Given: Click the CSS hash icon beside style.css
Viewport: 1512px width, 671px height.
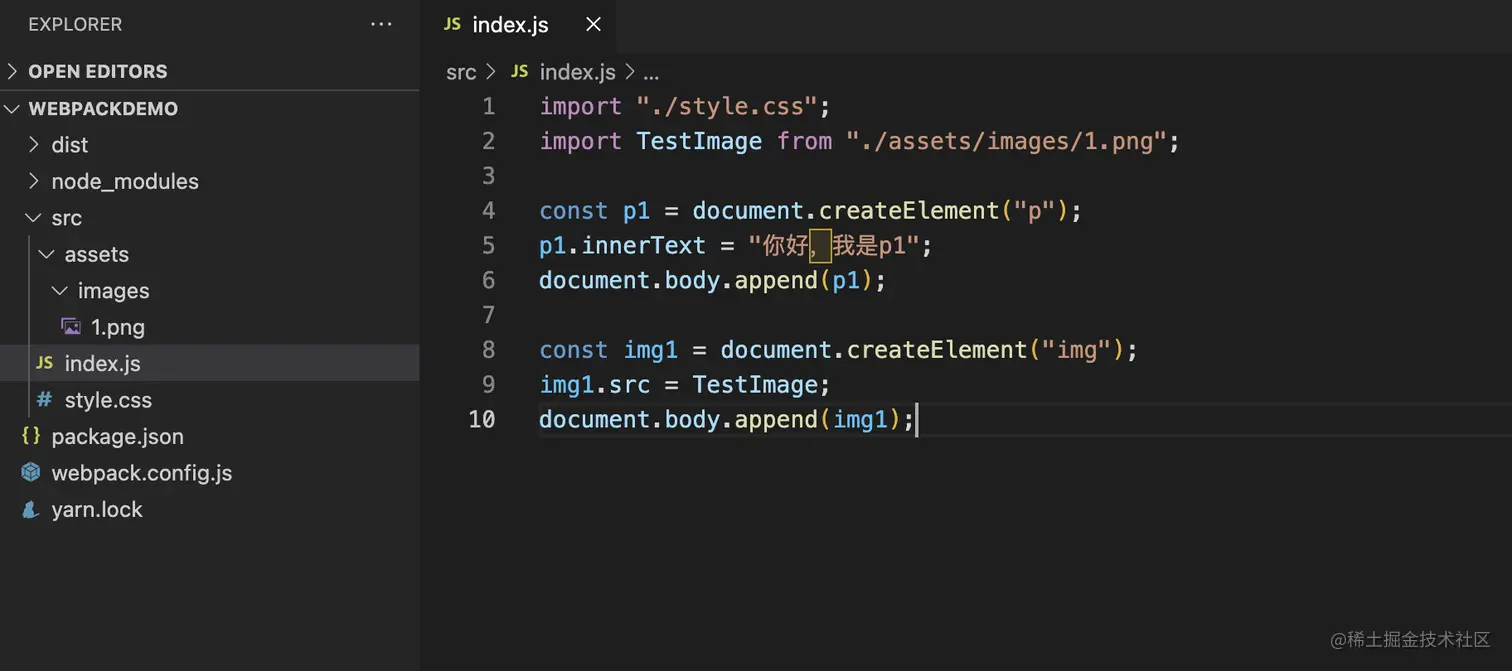Looking at the screenshot, I should 44,400.
